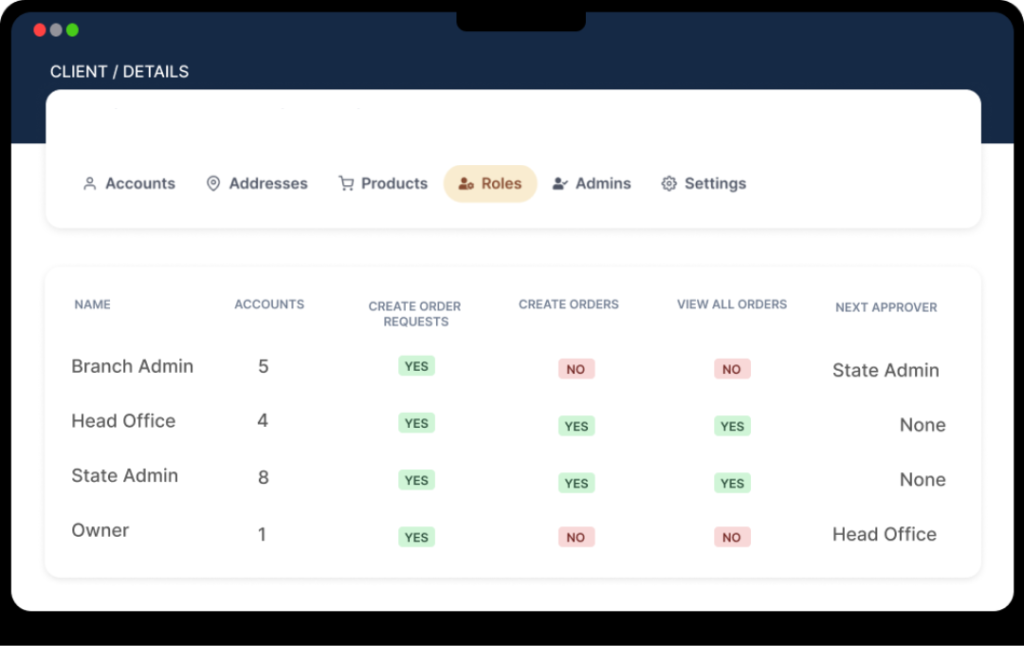Screen dimensions: 1024x646
Task: Click the CLIENT / DETAILS breadcrumb
Action: click(x=119, y=72)
